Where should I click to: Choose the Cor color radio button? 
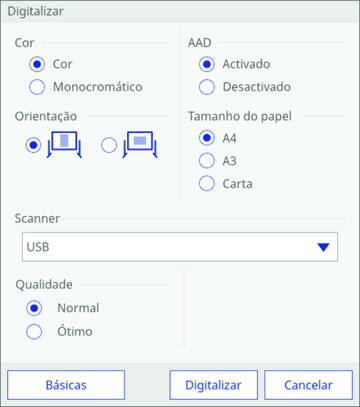click(x=37, y=64)
